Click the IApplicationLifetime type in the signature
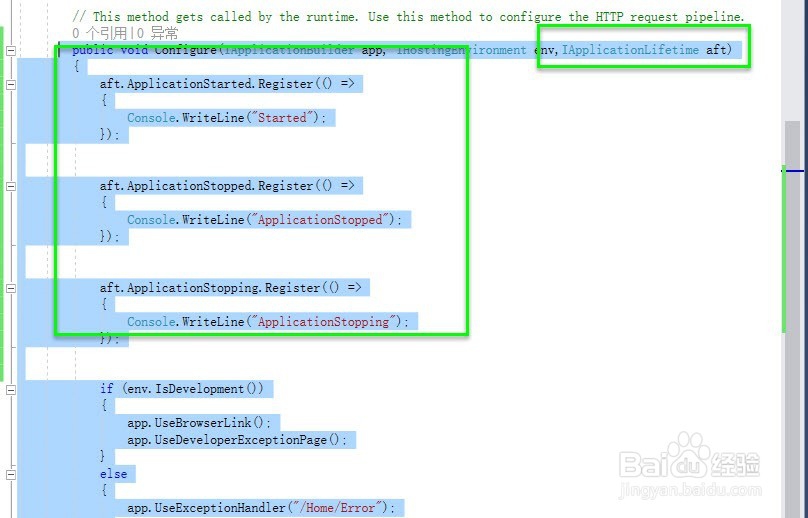 click(630, 50)
